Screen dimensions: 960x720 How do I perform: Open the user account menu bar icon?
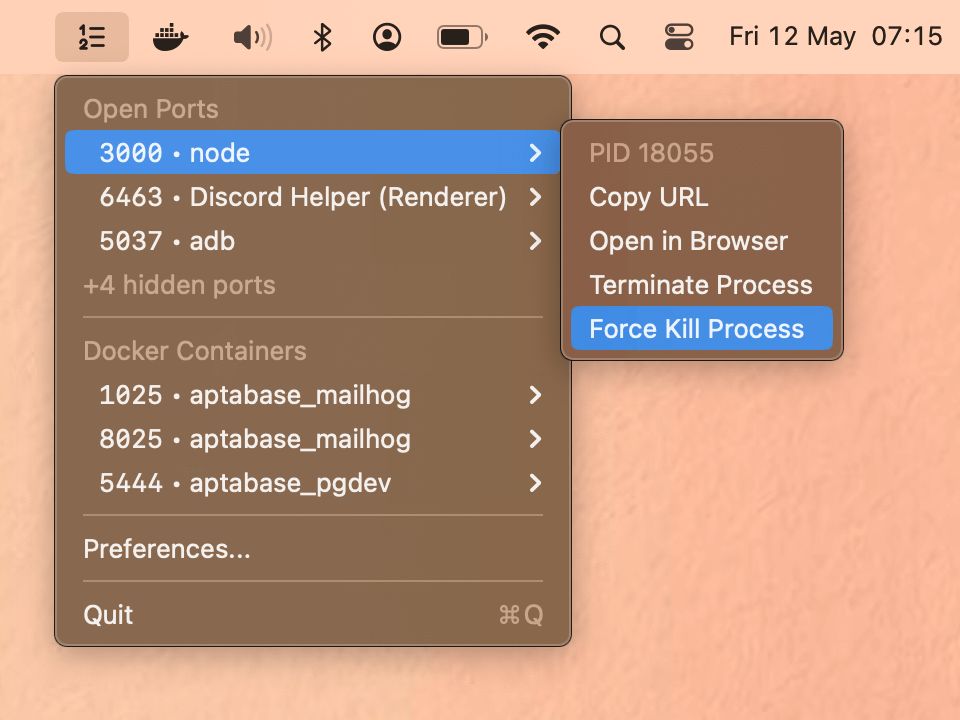pyautogui.click(x=387, y=36)
